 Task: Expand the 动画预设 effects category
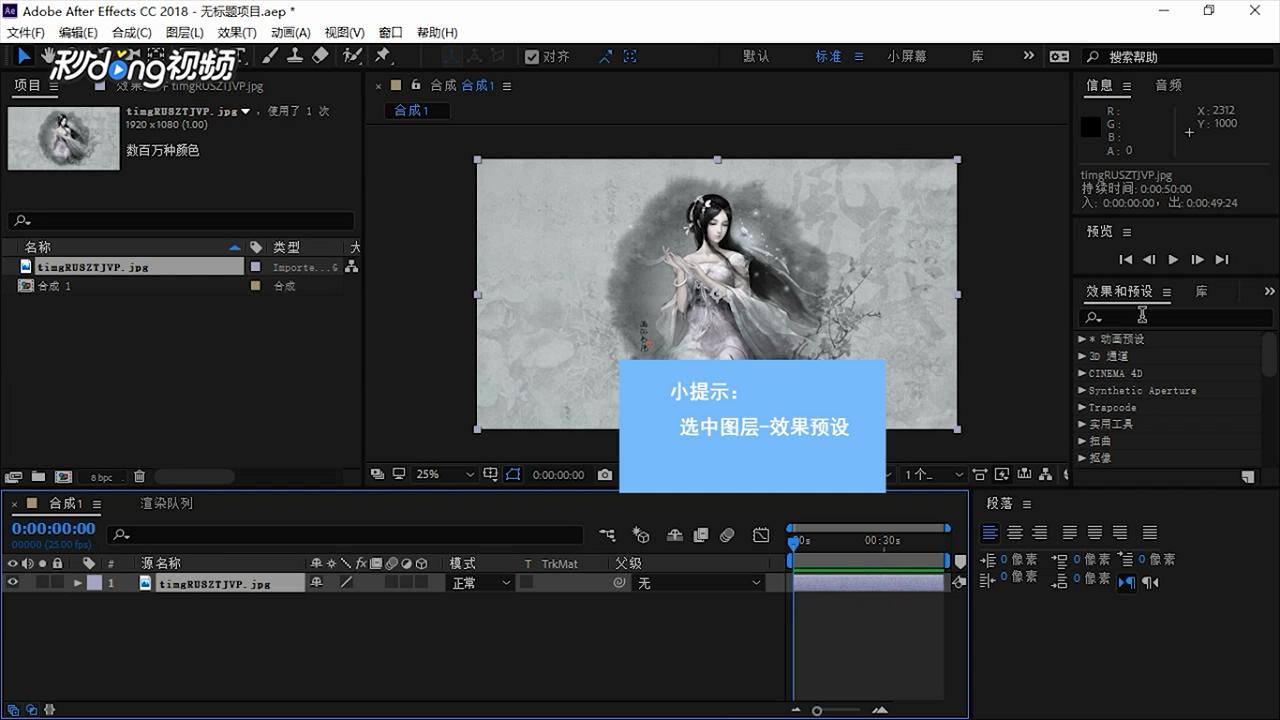[x=1082, y=339]
